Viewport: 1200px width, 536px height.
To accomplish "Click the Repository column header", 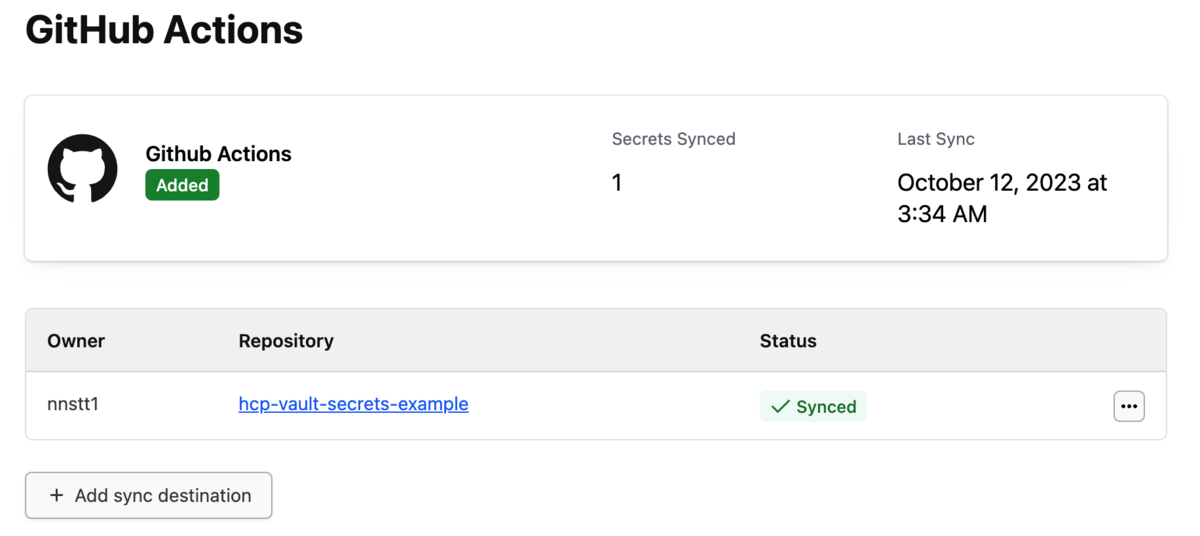I will (x=286, y=341).
